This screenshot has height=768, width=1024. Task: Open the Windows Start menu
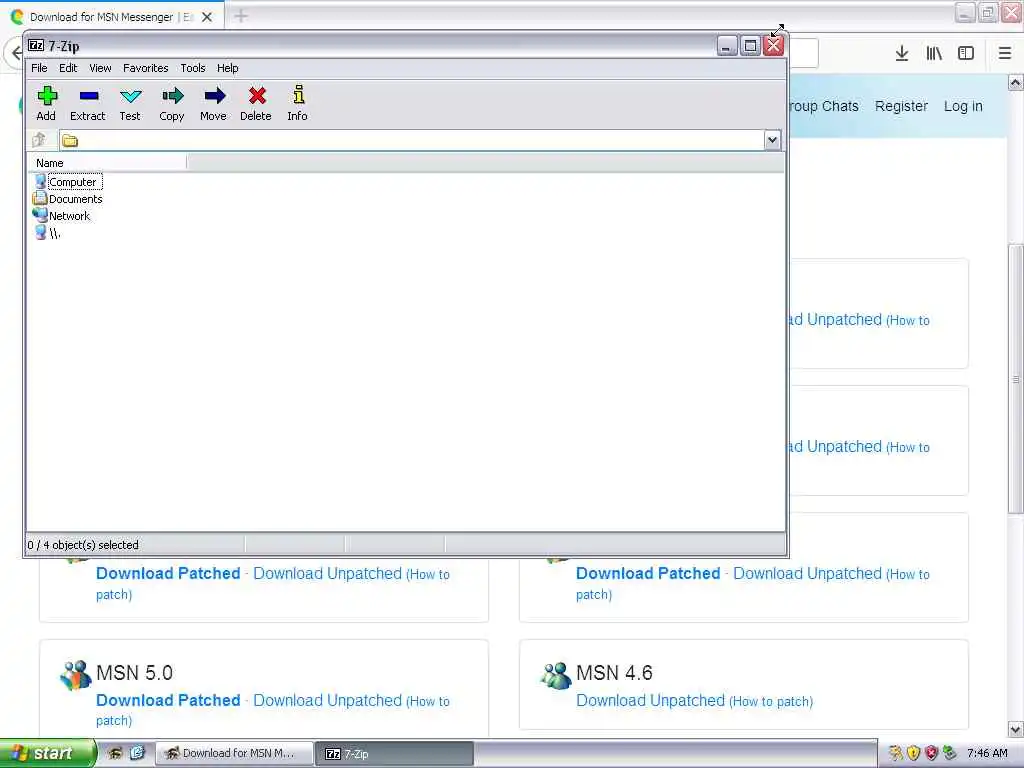47,753
